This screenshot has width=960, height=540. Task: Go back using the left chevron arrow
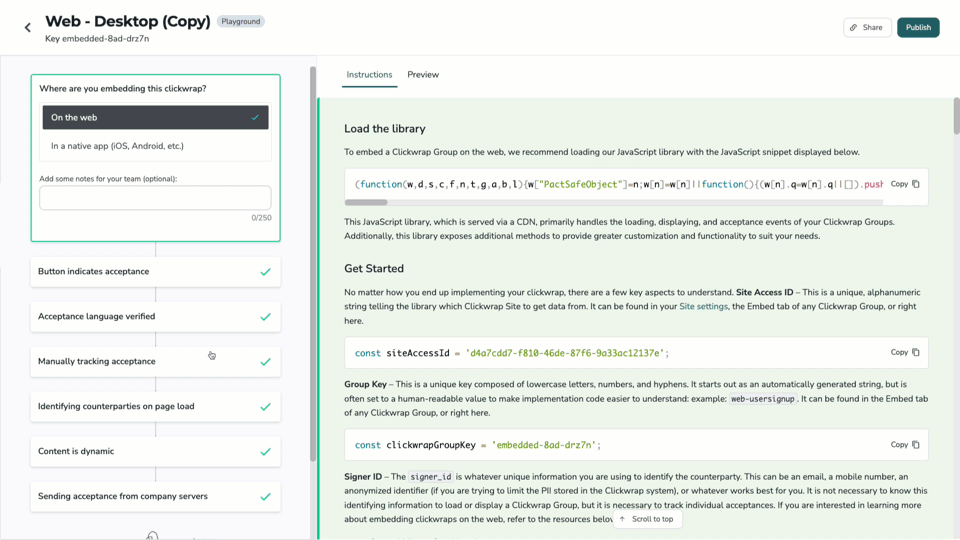pos(28,28)
